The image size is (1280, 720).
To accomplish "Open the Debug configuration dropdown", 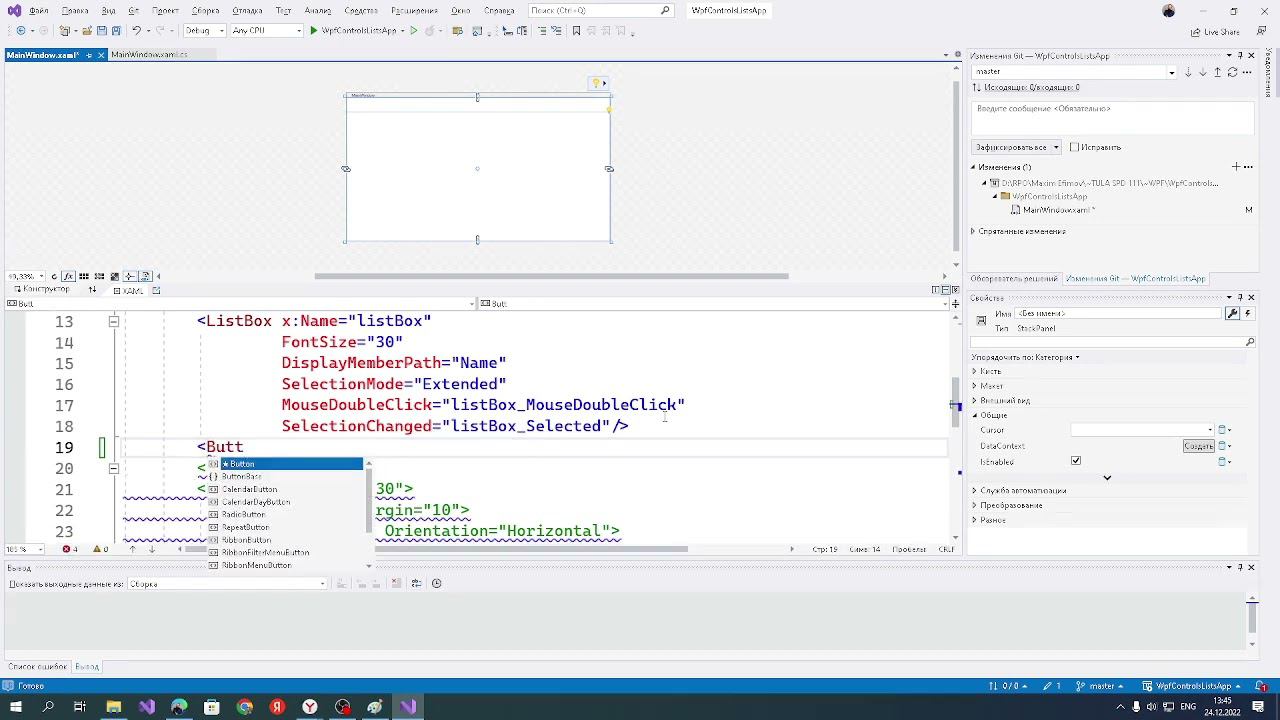I will tap(203, 31).
